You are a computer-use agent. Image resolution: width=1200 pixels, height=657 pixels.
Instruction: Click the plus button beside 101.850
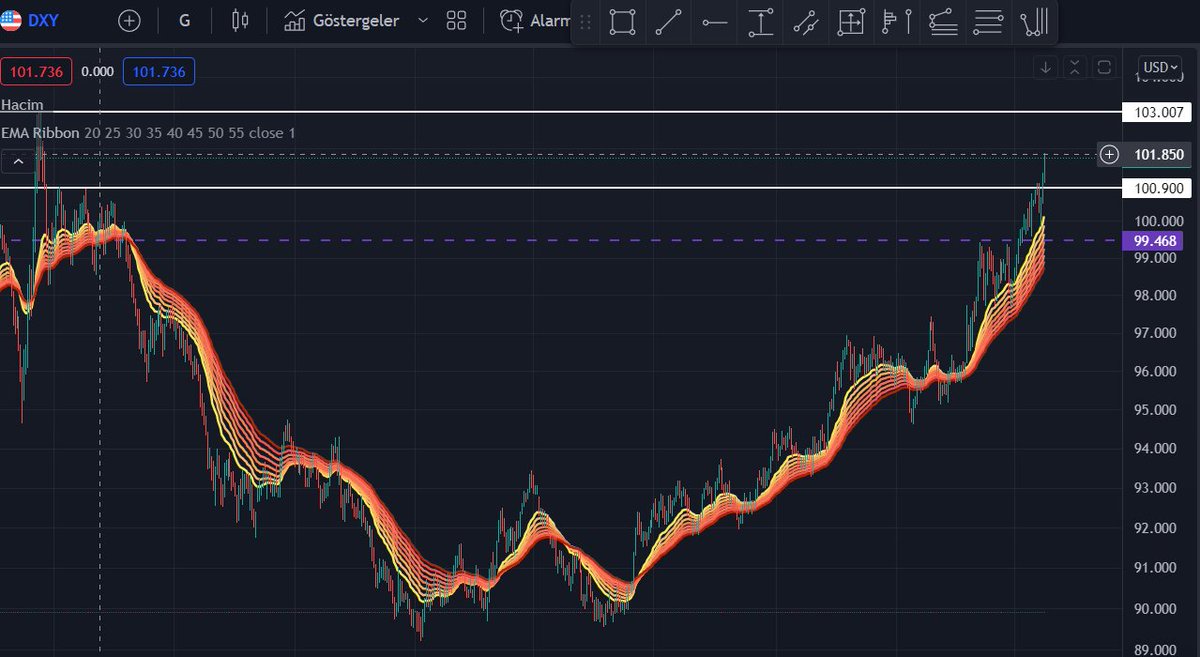tap(1109, 154)
